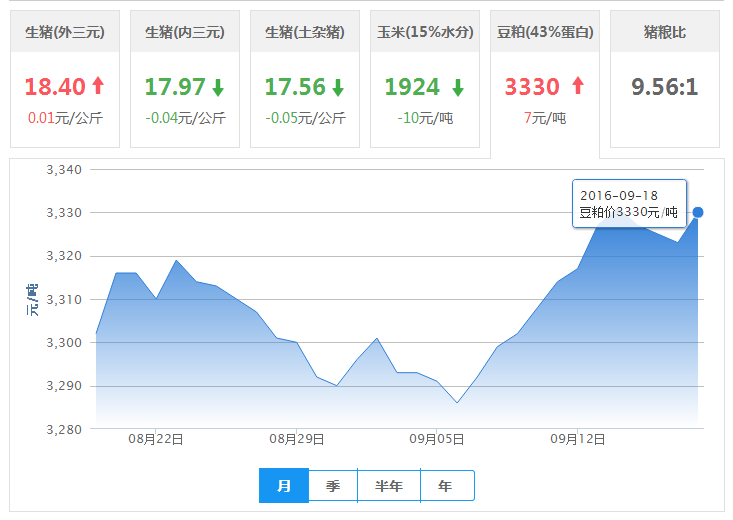Image resolution: width=733 pixels, height=520 pixels.
Task: Select the 生猪(内三元) price tab
Action: point(185,79)
